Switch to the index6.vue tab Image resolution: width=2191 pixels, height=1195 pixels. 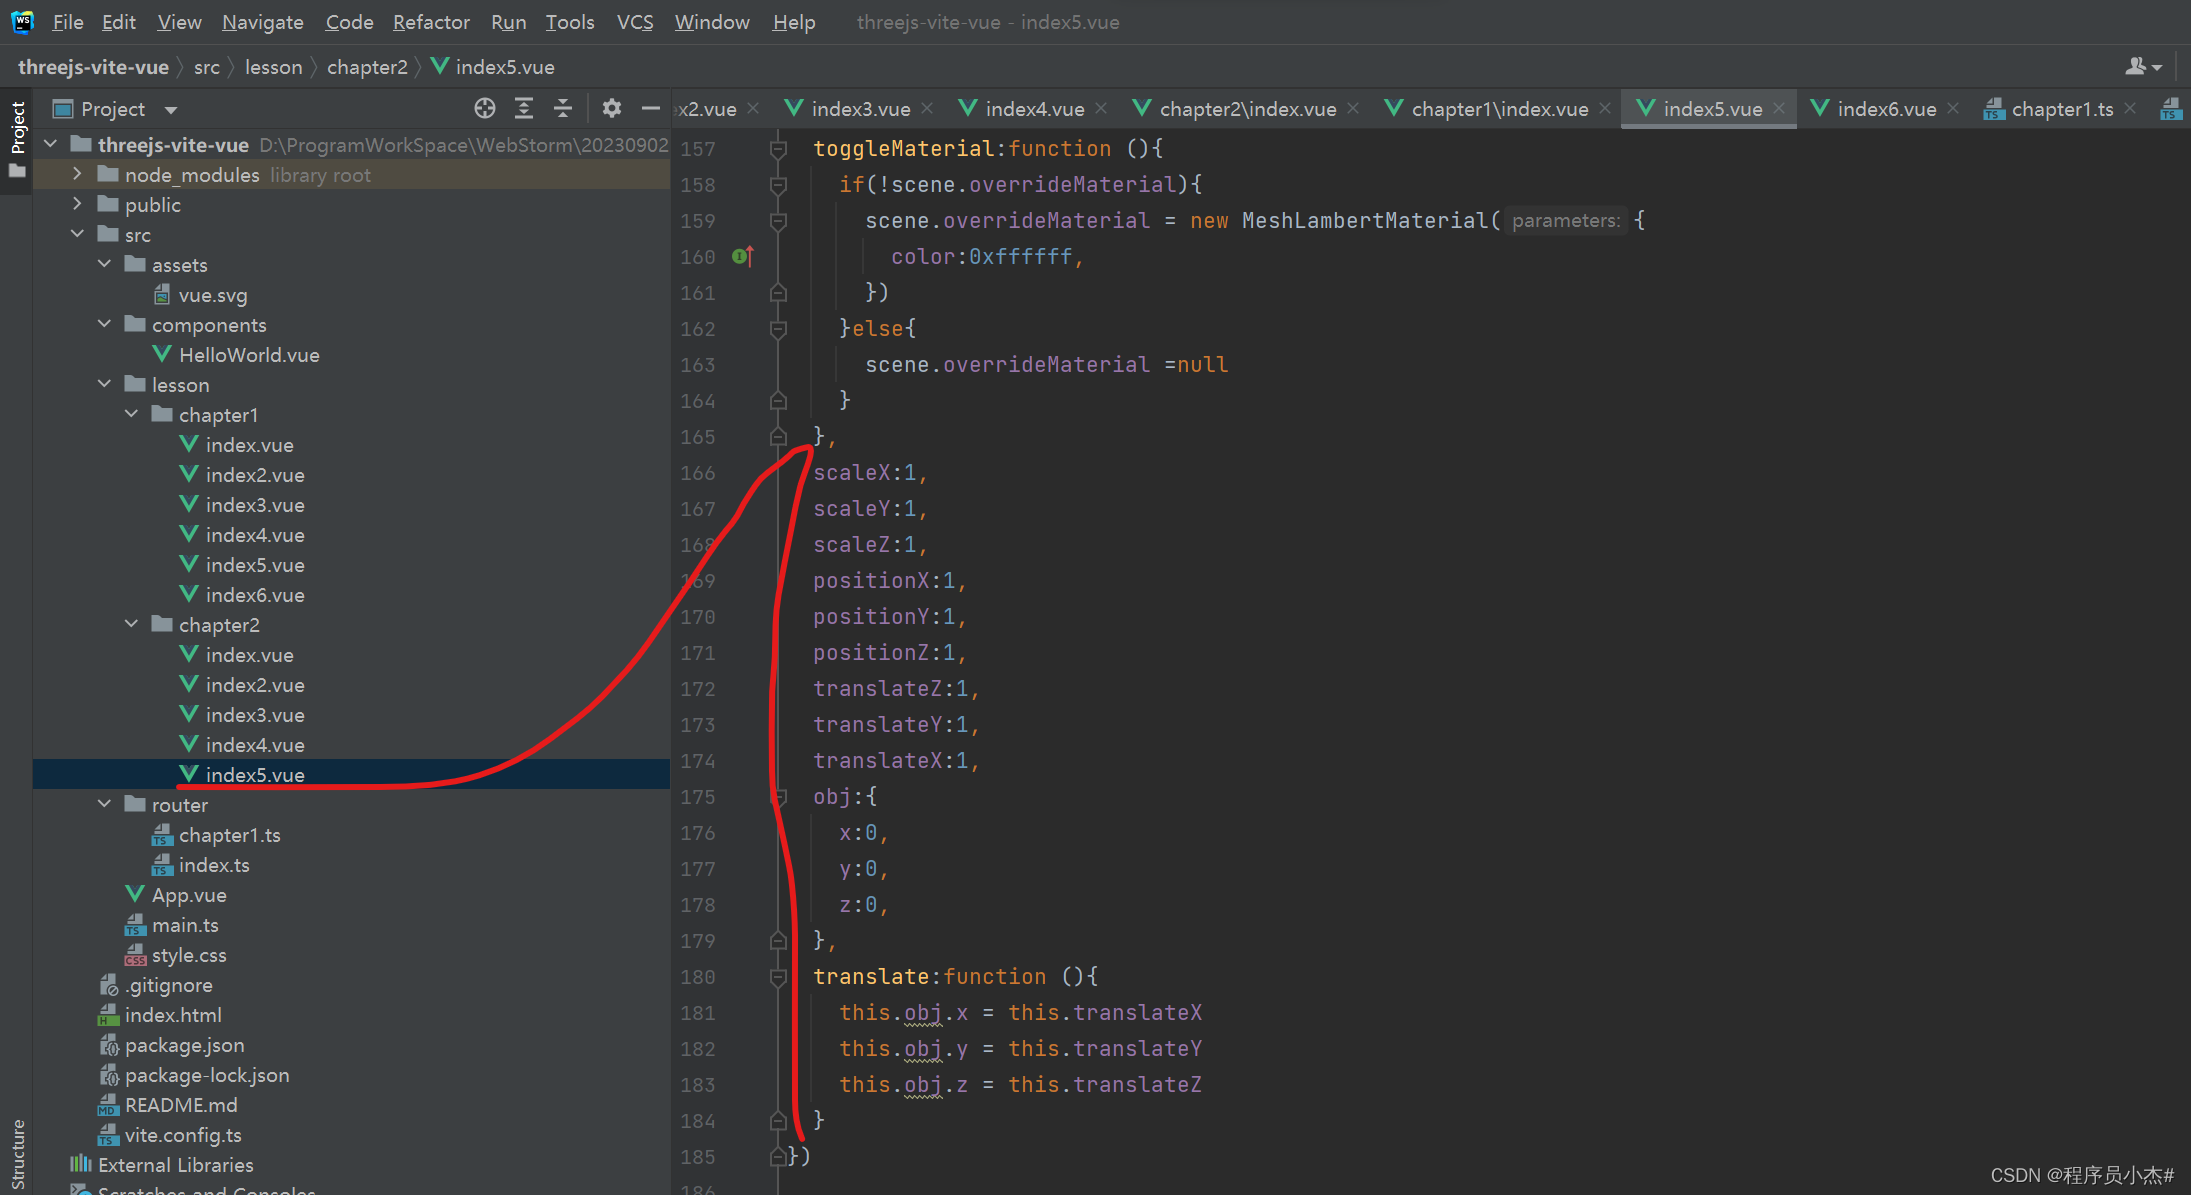pyautogui.click(x=1885, y=108)
